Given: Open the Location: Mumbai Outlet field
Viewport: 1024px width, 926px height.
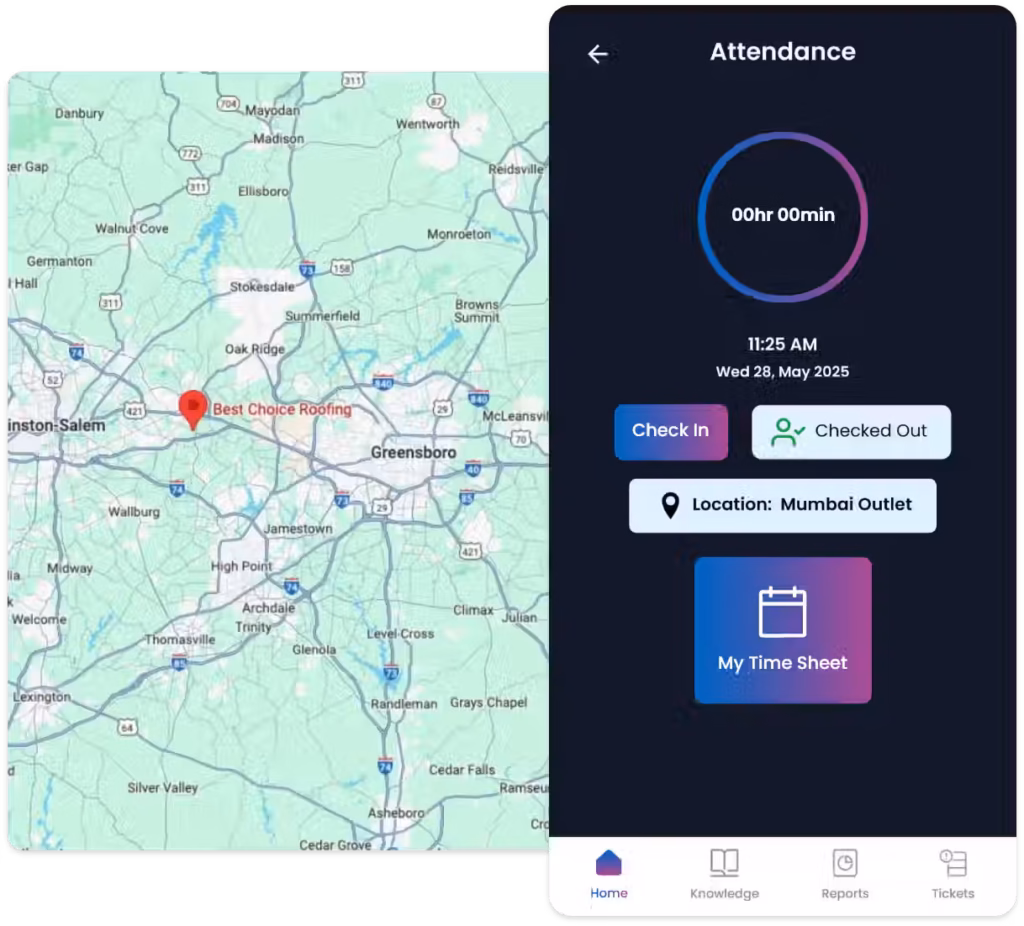Looking at the screenshot, I should coord(782,505).
